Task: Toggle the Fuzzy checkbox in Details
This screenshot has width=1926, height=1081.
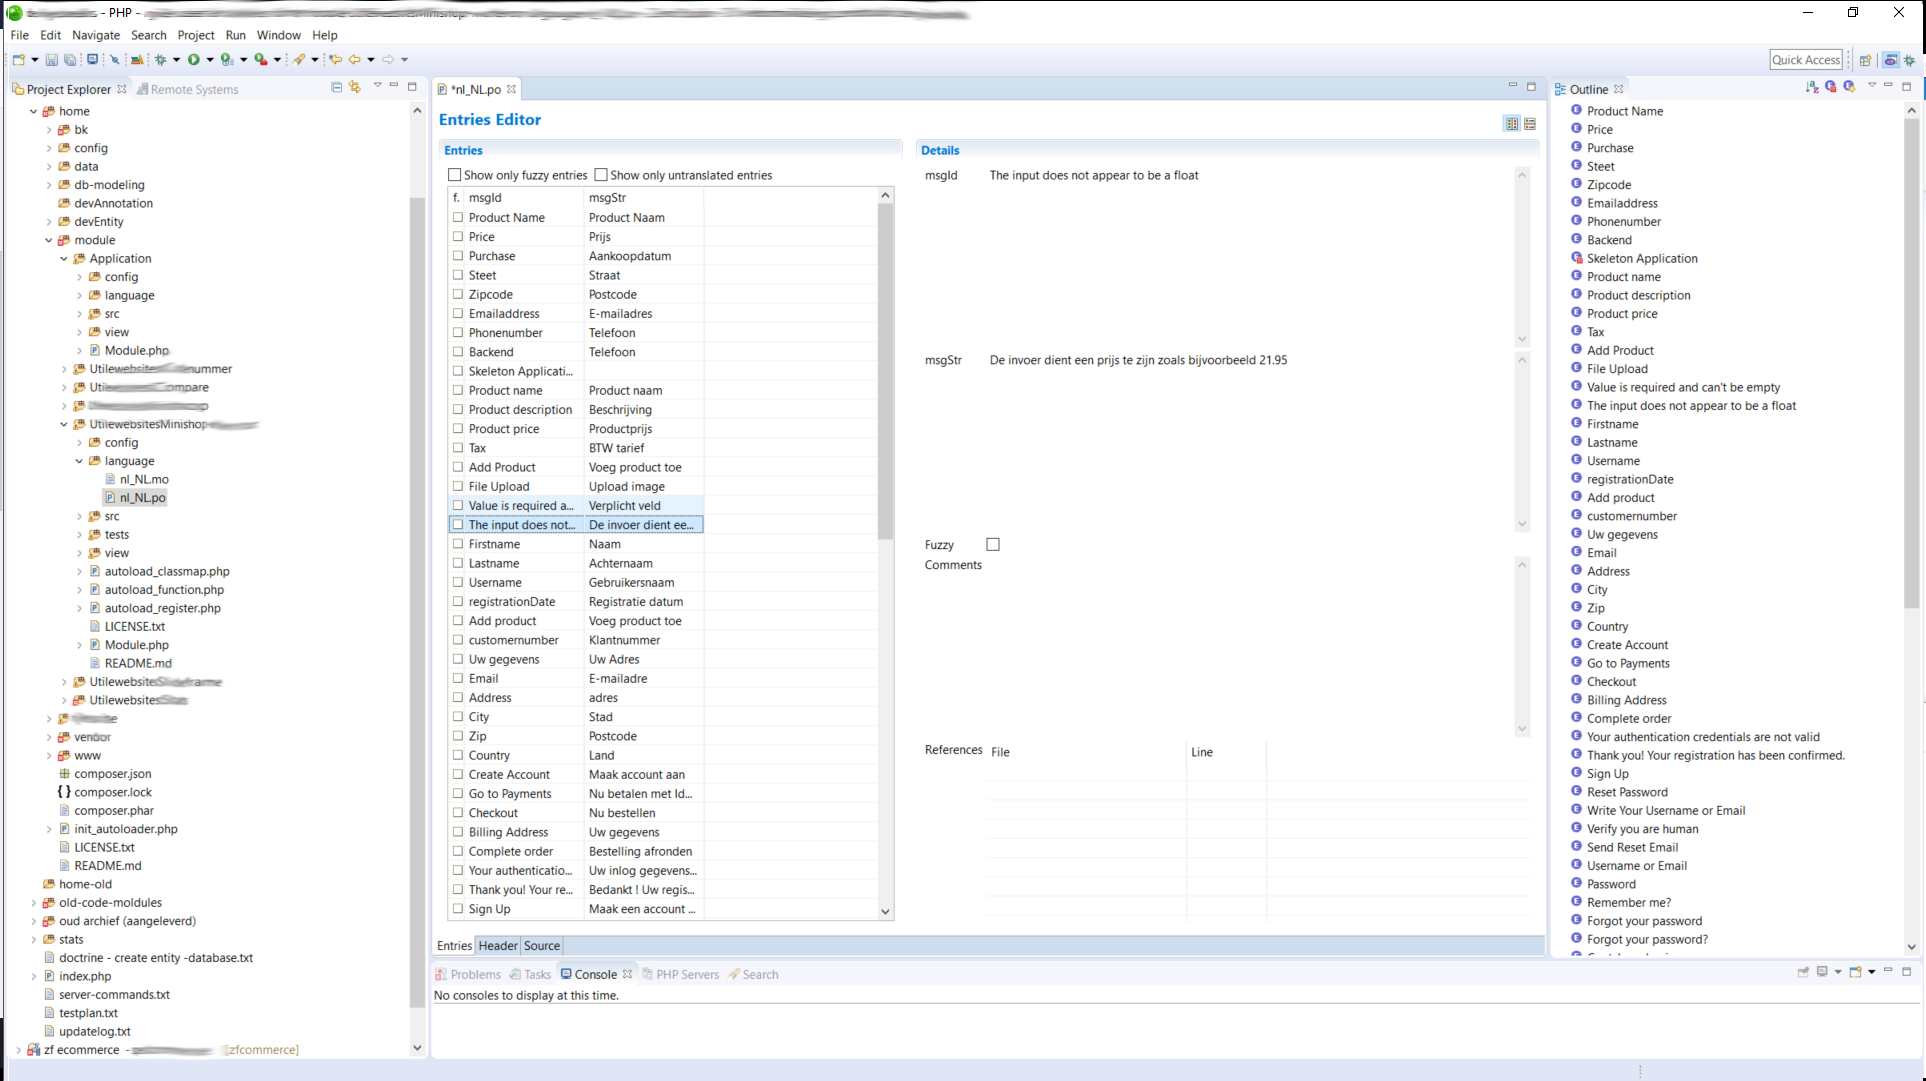Action: pyautogui.click(x=993, y=545)
